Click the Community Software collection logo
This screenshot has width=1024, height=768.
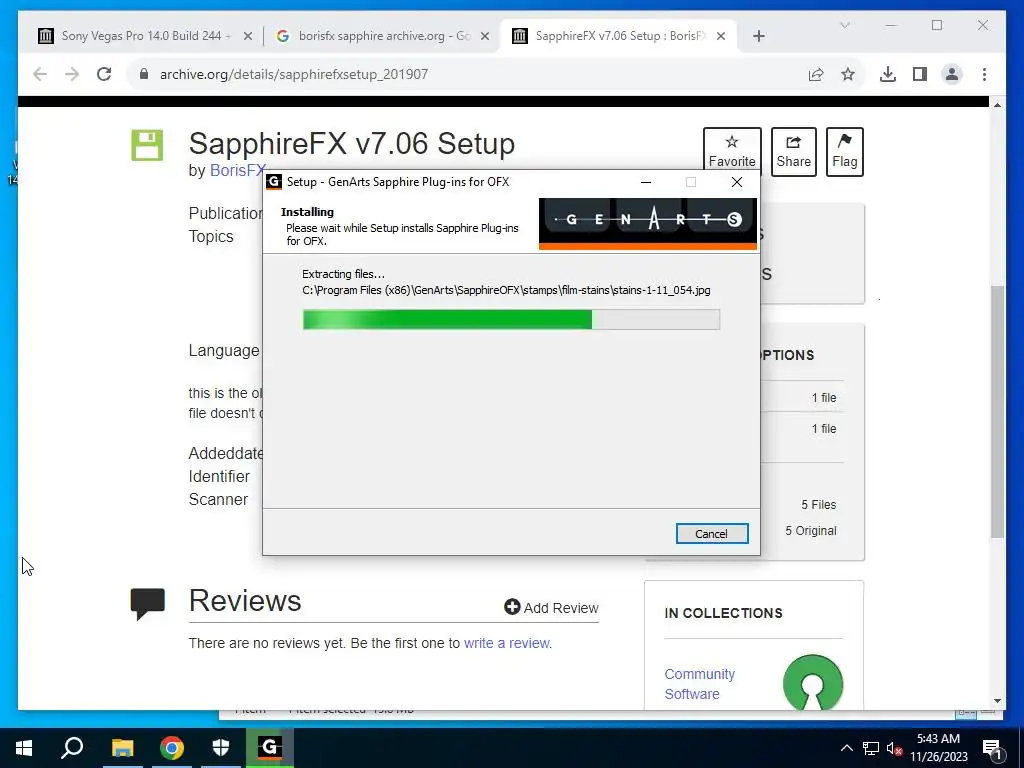tap(812, 682)
